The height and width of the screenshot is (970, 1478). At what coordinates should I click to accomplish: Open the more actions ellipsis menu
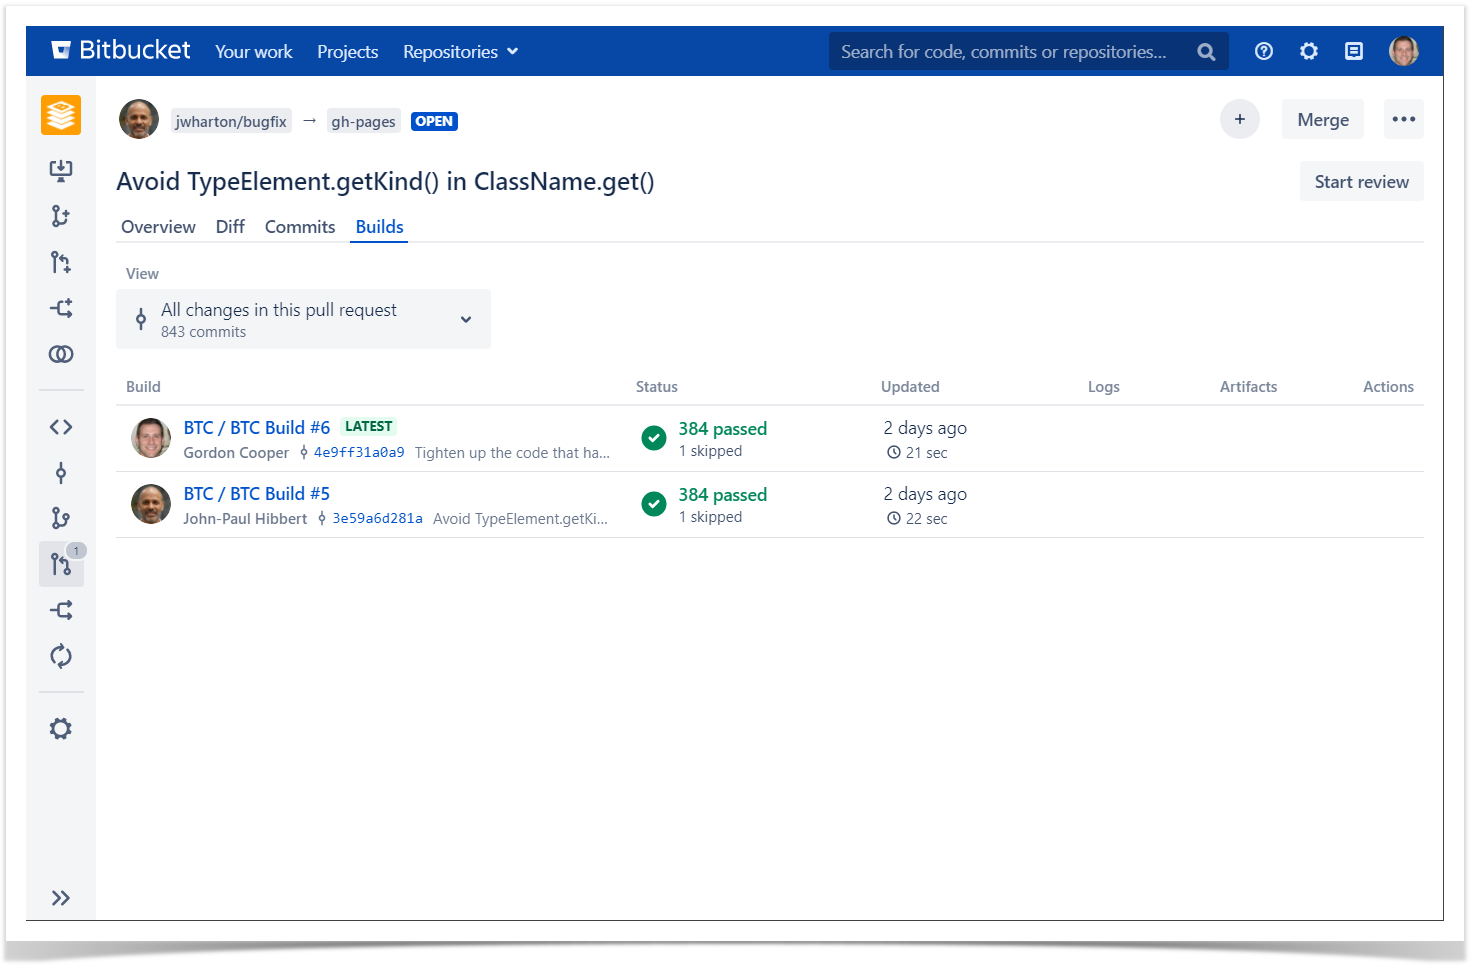pos(1404,119)
